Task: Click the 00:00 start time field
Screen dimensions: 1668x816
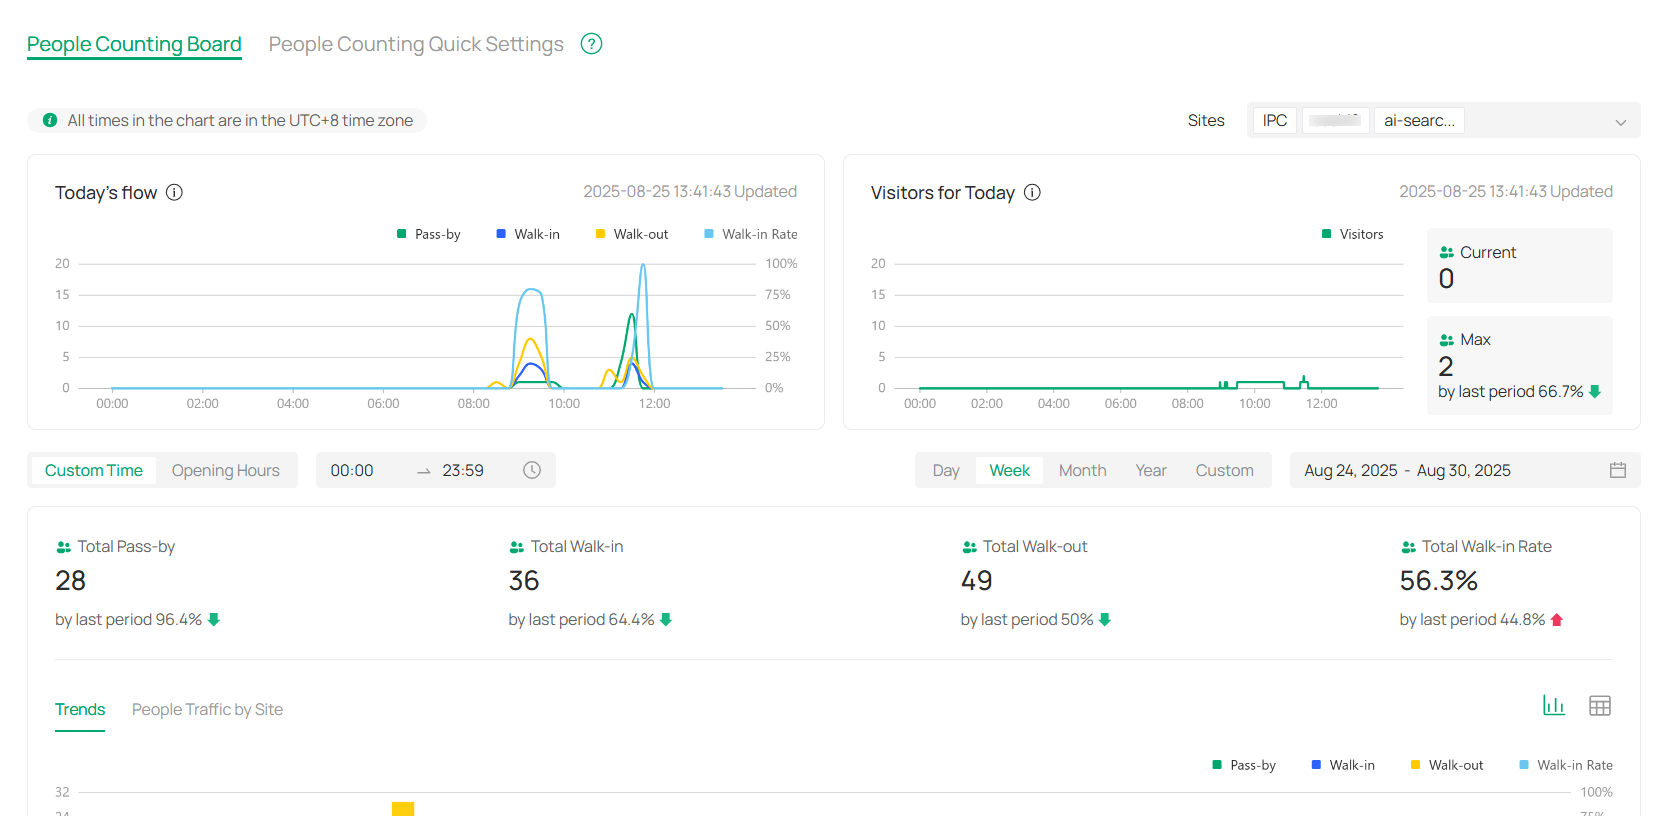Action: 352,470
